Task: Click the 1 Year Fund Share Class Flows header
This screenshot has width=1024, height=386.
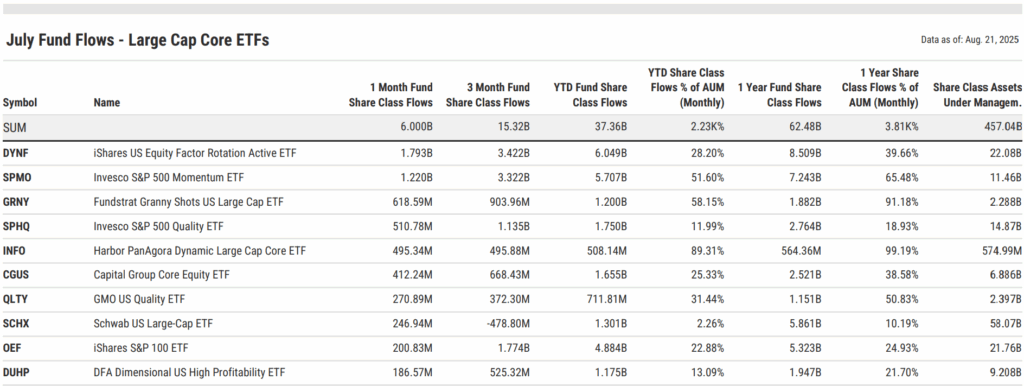Action: tap(780, 95)
